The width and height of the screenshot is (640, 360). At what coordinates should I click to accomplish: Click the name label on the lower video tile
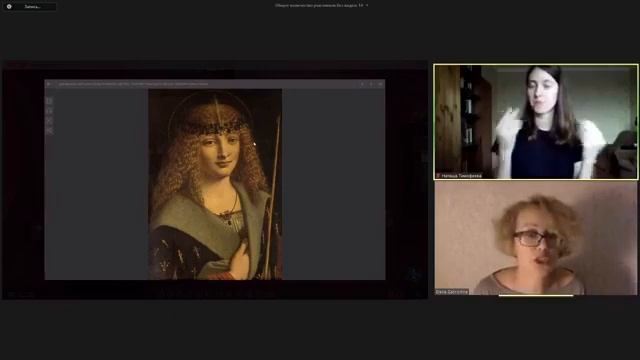452,292
